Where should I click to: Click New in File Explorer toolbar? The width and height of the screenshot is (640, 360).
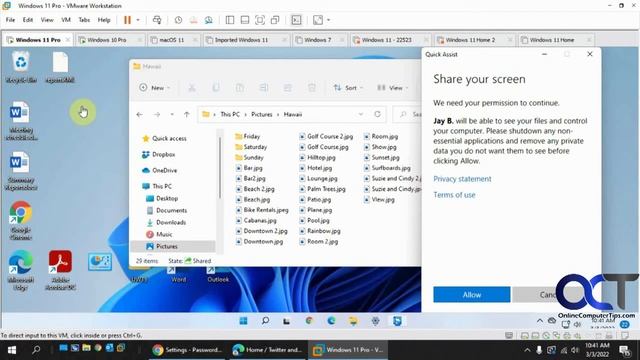tap(155, 88)
